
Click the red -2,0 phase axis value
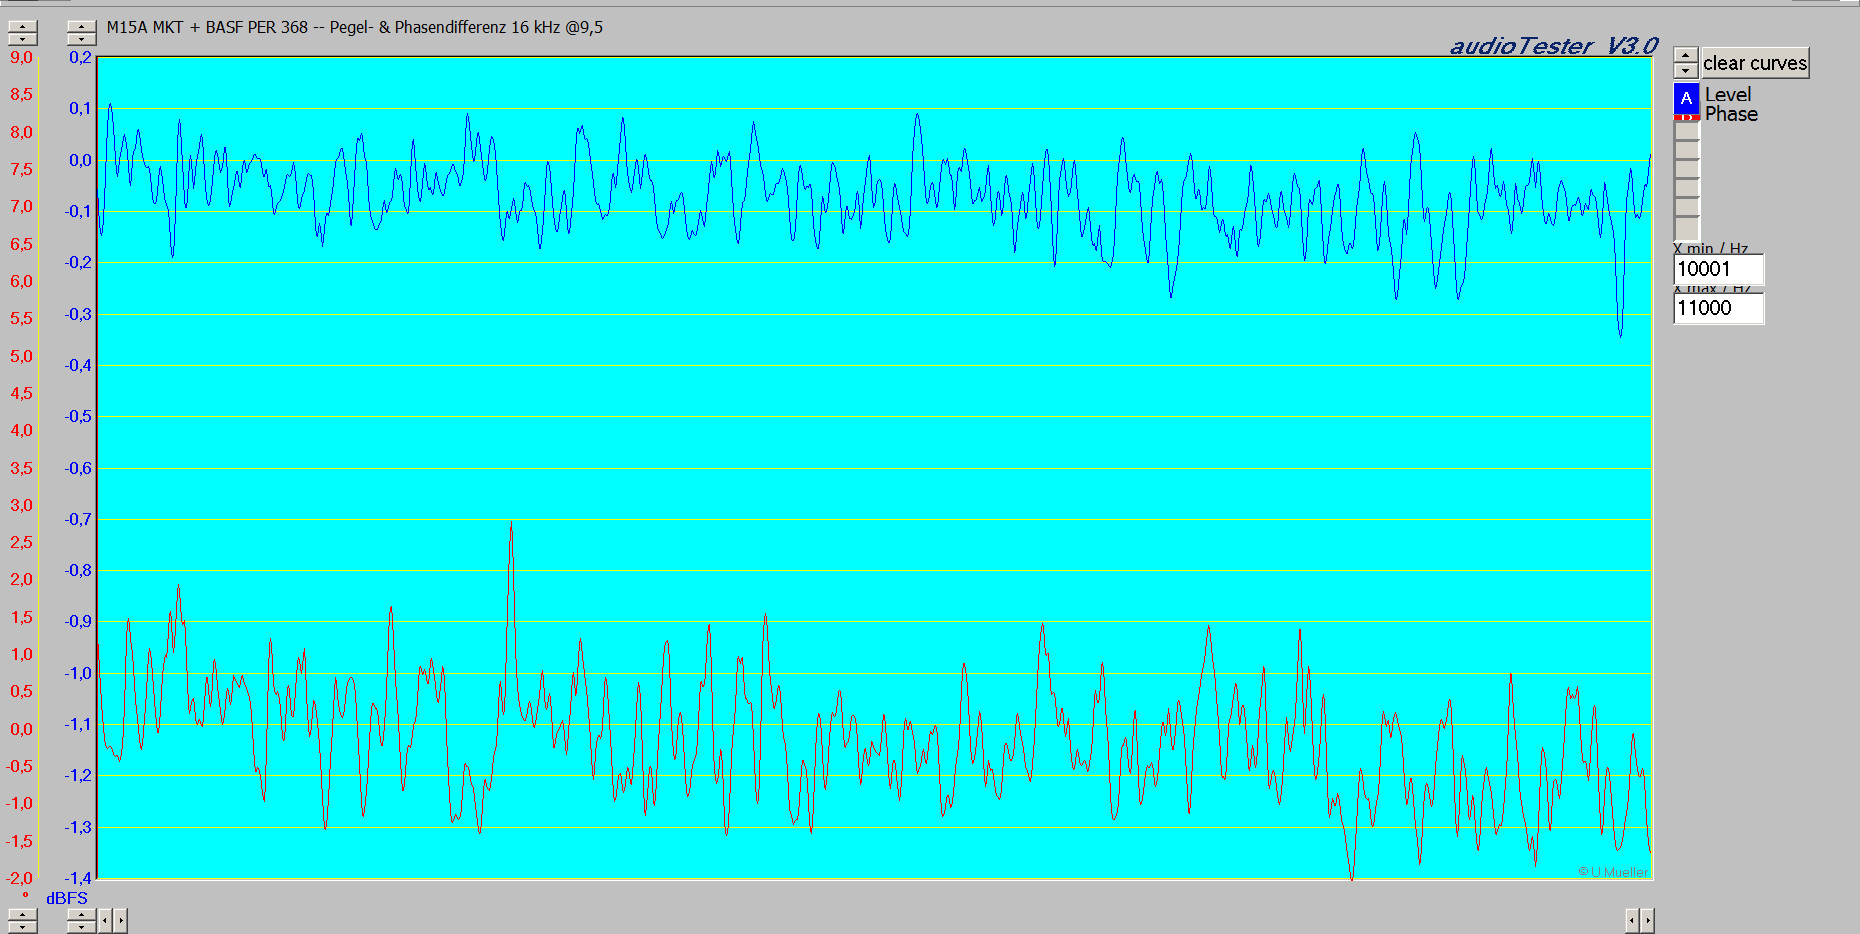click(19, 878)
